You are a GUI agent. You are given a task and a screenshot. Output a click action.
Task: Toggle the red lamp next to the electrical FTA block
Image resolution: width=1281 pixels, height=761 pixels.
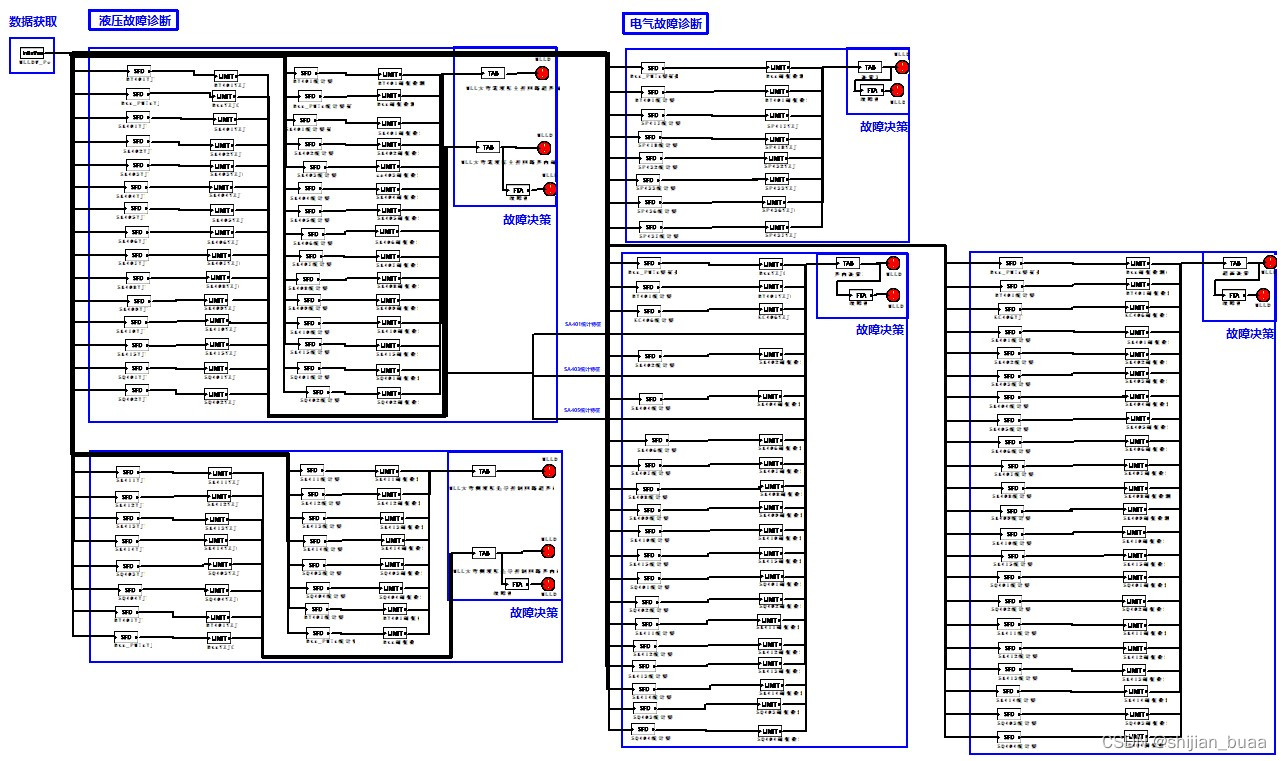(x=897, y=90)
